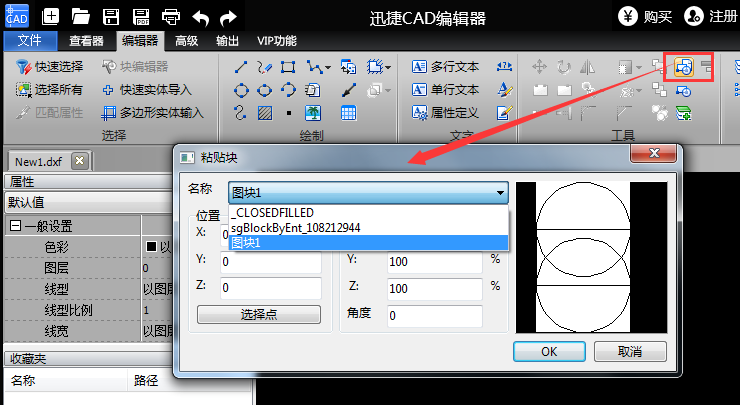Image resolution: width=740 pixels, height=405 pixels.
Task: Click the New file icon in title bar
Action: 50,17
